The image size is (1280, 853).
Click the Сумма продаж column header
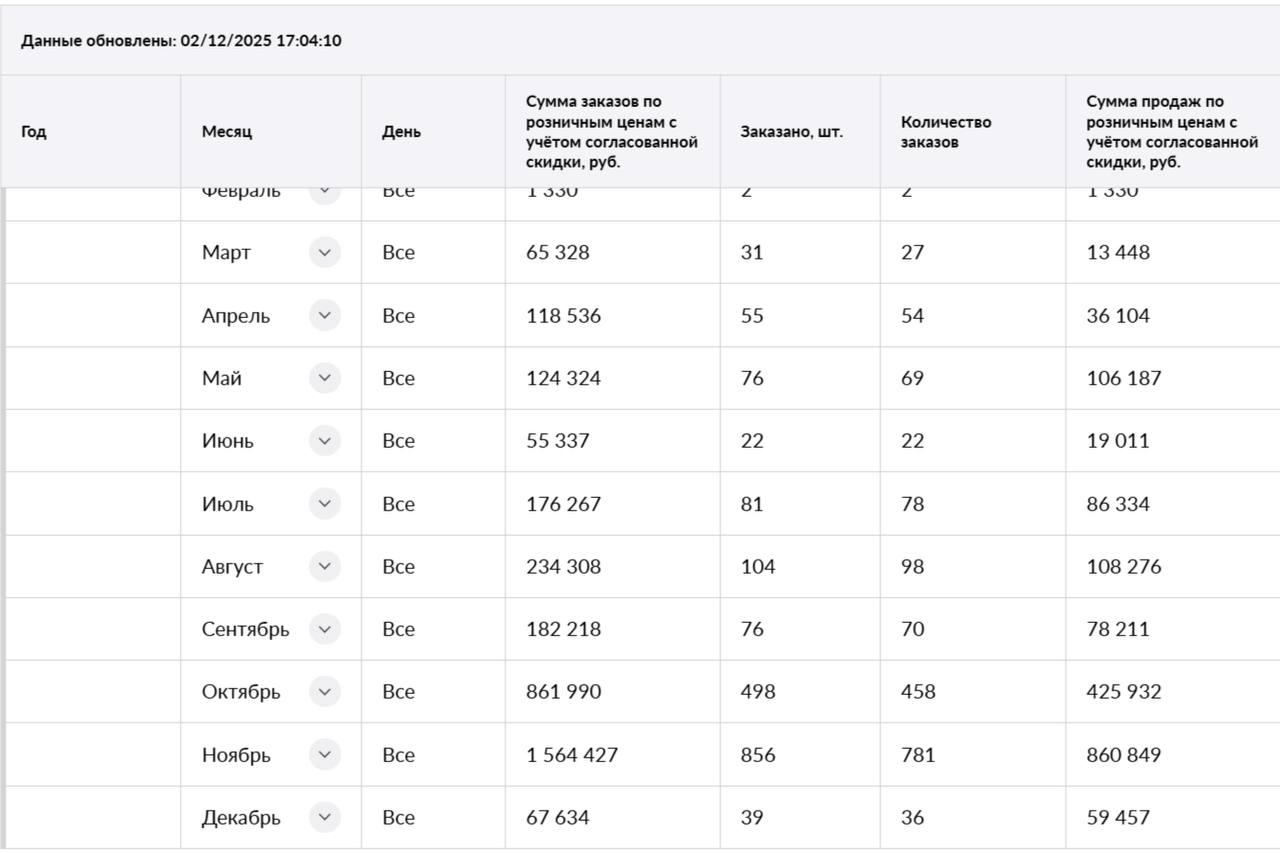(x=1171, y=132)
